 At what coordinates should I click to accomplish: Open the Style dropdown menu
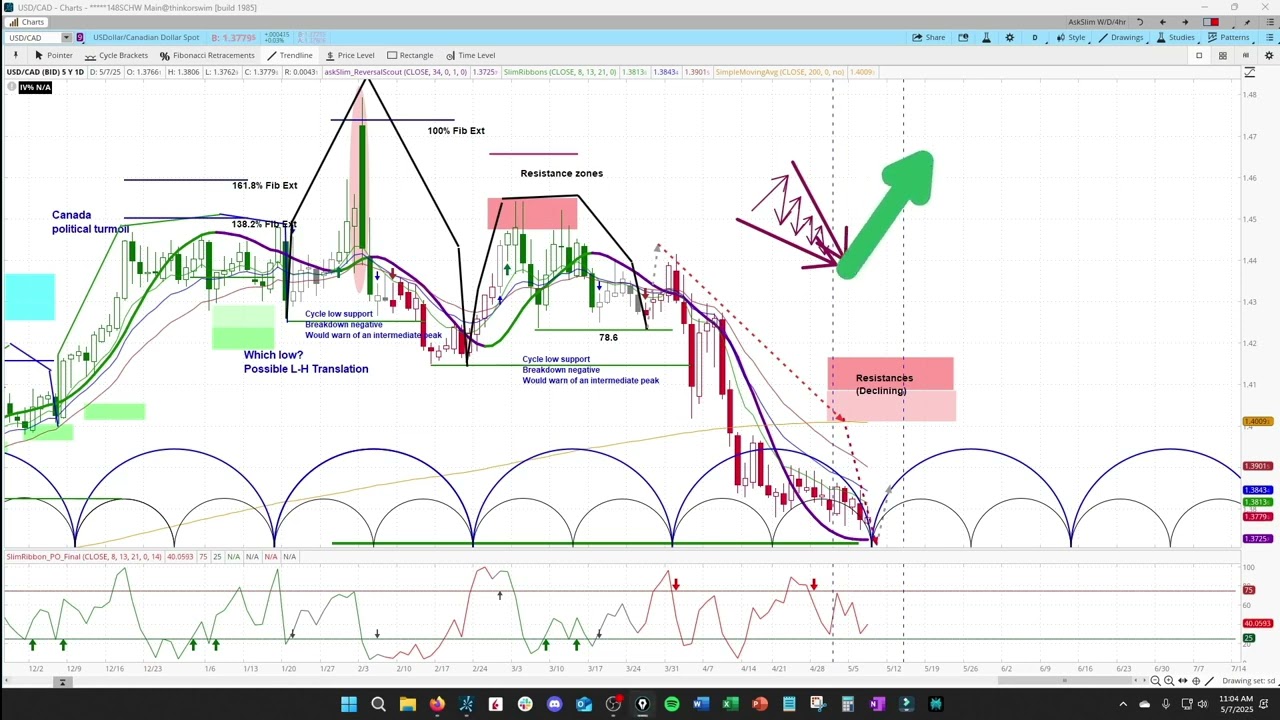[x=1071, y=37]
